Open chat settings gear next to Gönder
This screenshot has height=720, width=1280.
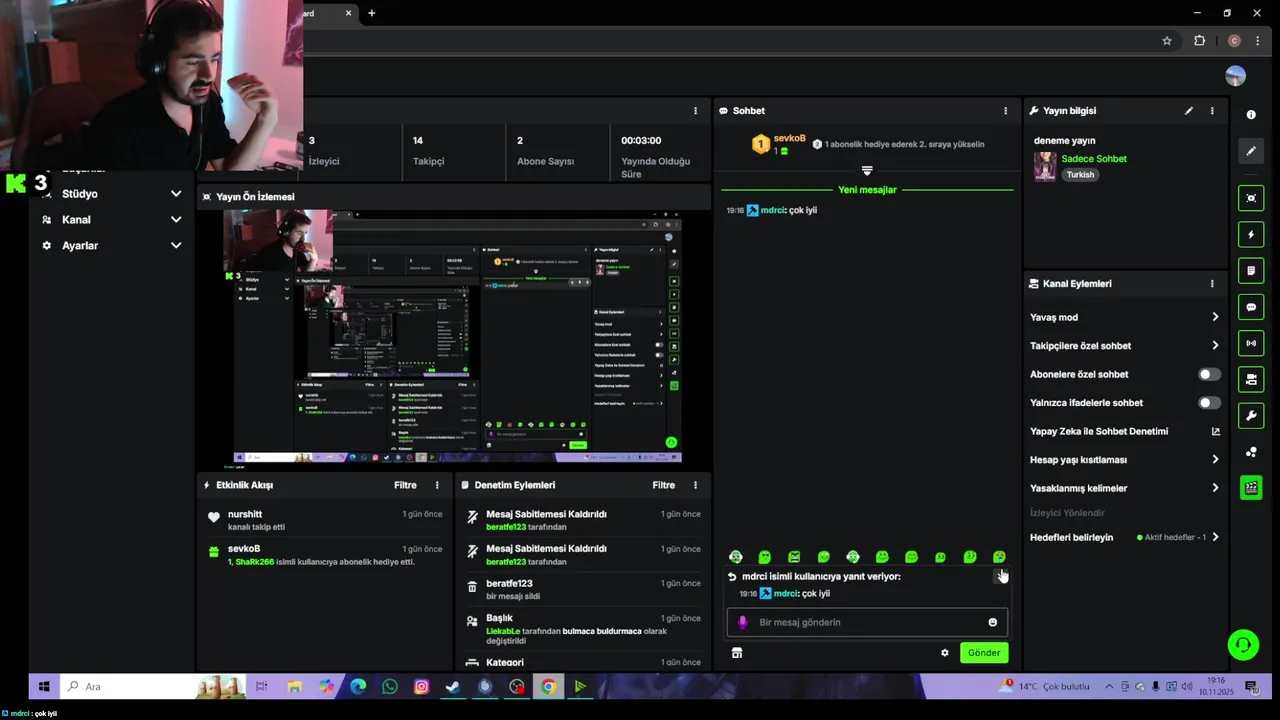click(x=945, y=653)
